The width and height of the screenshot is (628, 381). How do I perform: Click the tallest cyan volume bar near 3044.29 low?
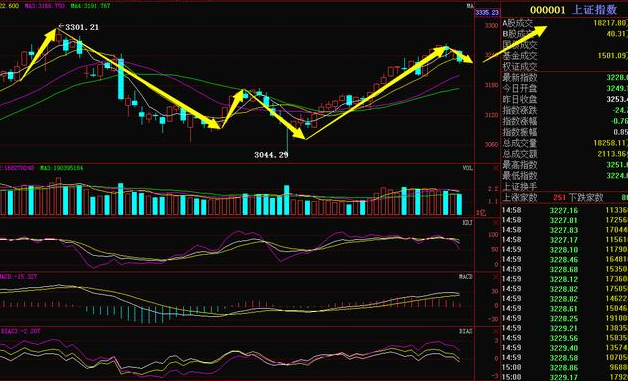coord(286,200)
